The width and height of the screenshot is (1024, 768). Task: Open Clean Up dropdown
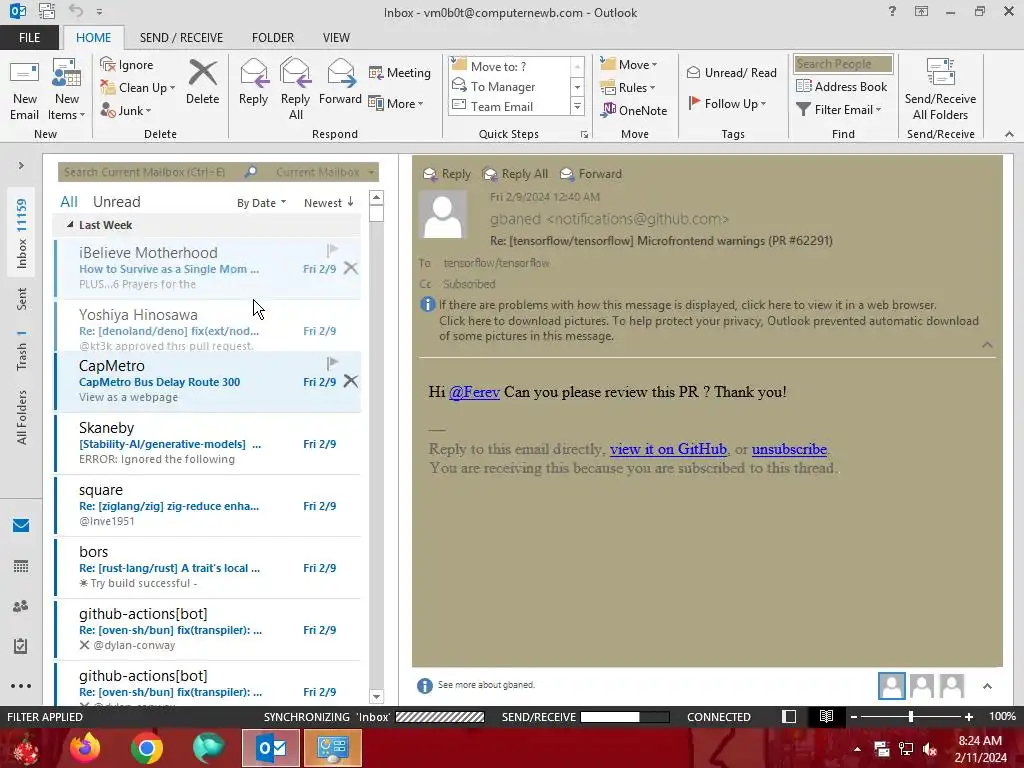coord(138,88)
